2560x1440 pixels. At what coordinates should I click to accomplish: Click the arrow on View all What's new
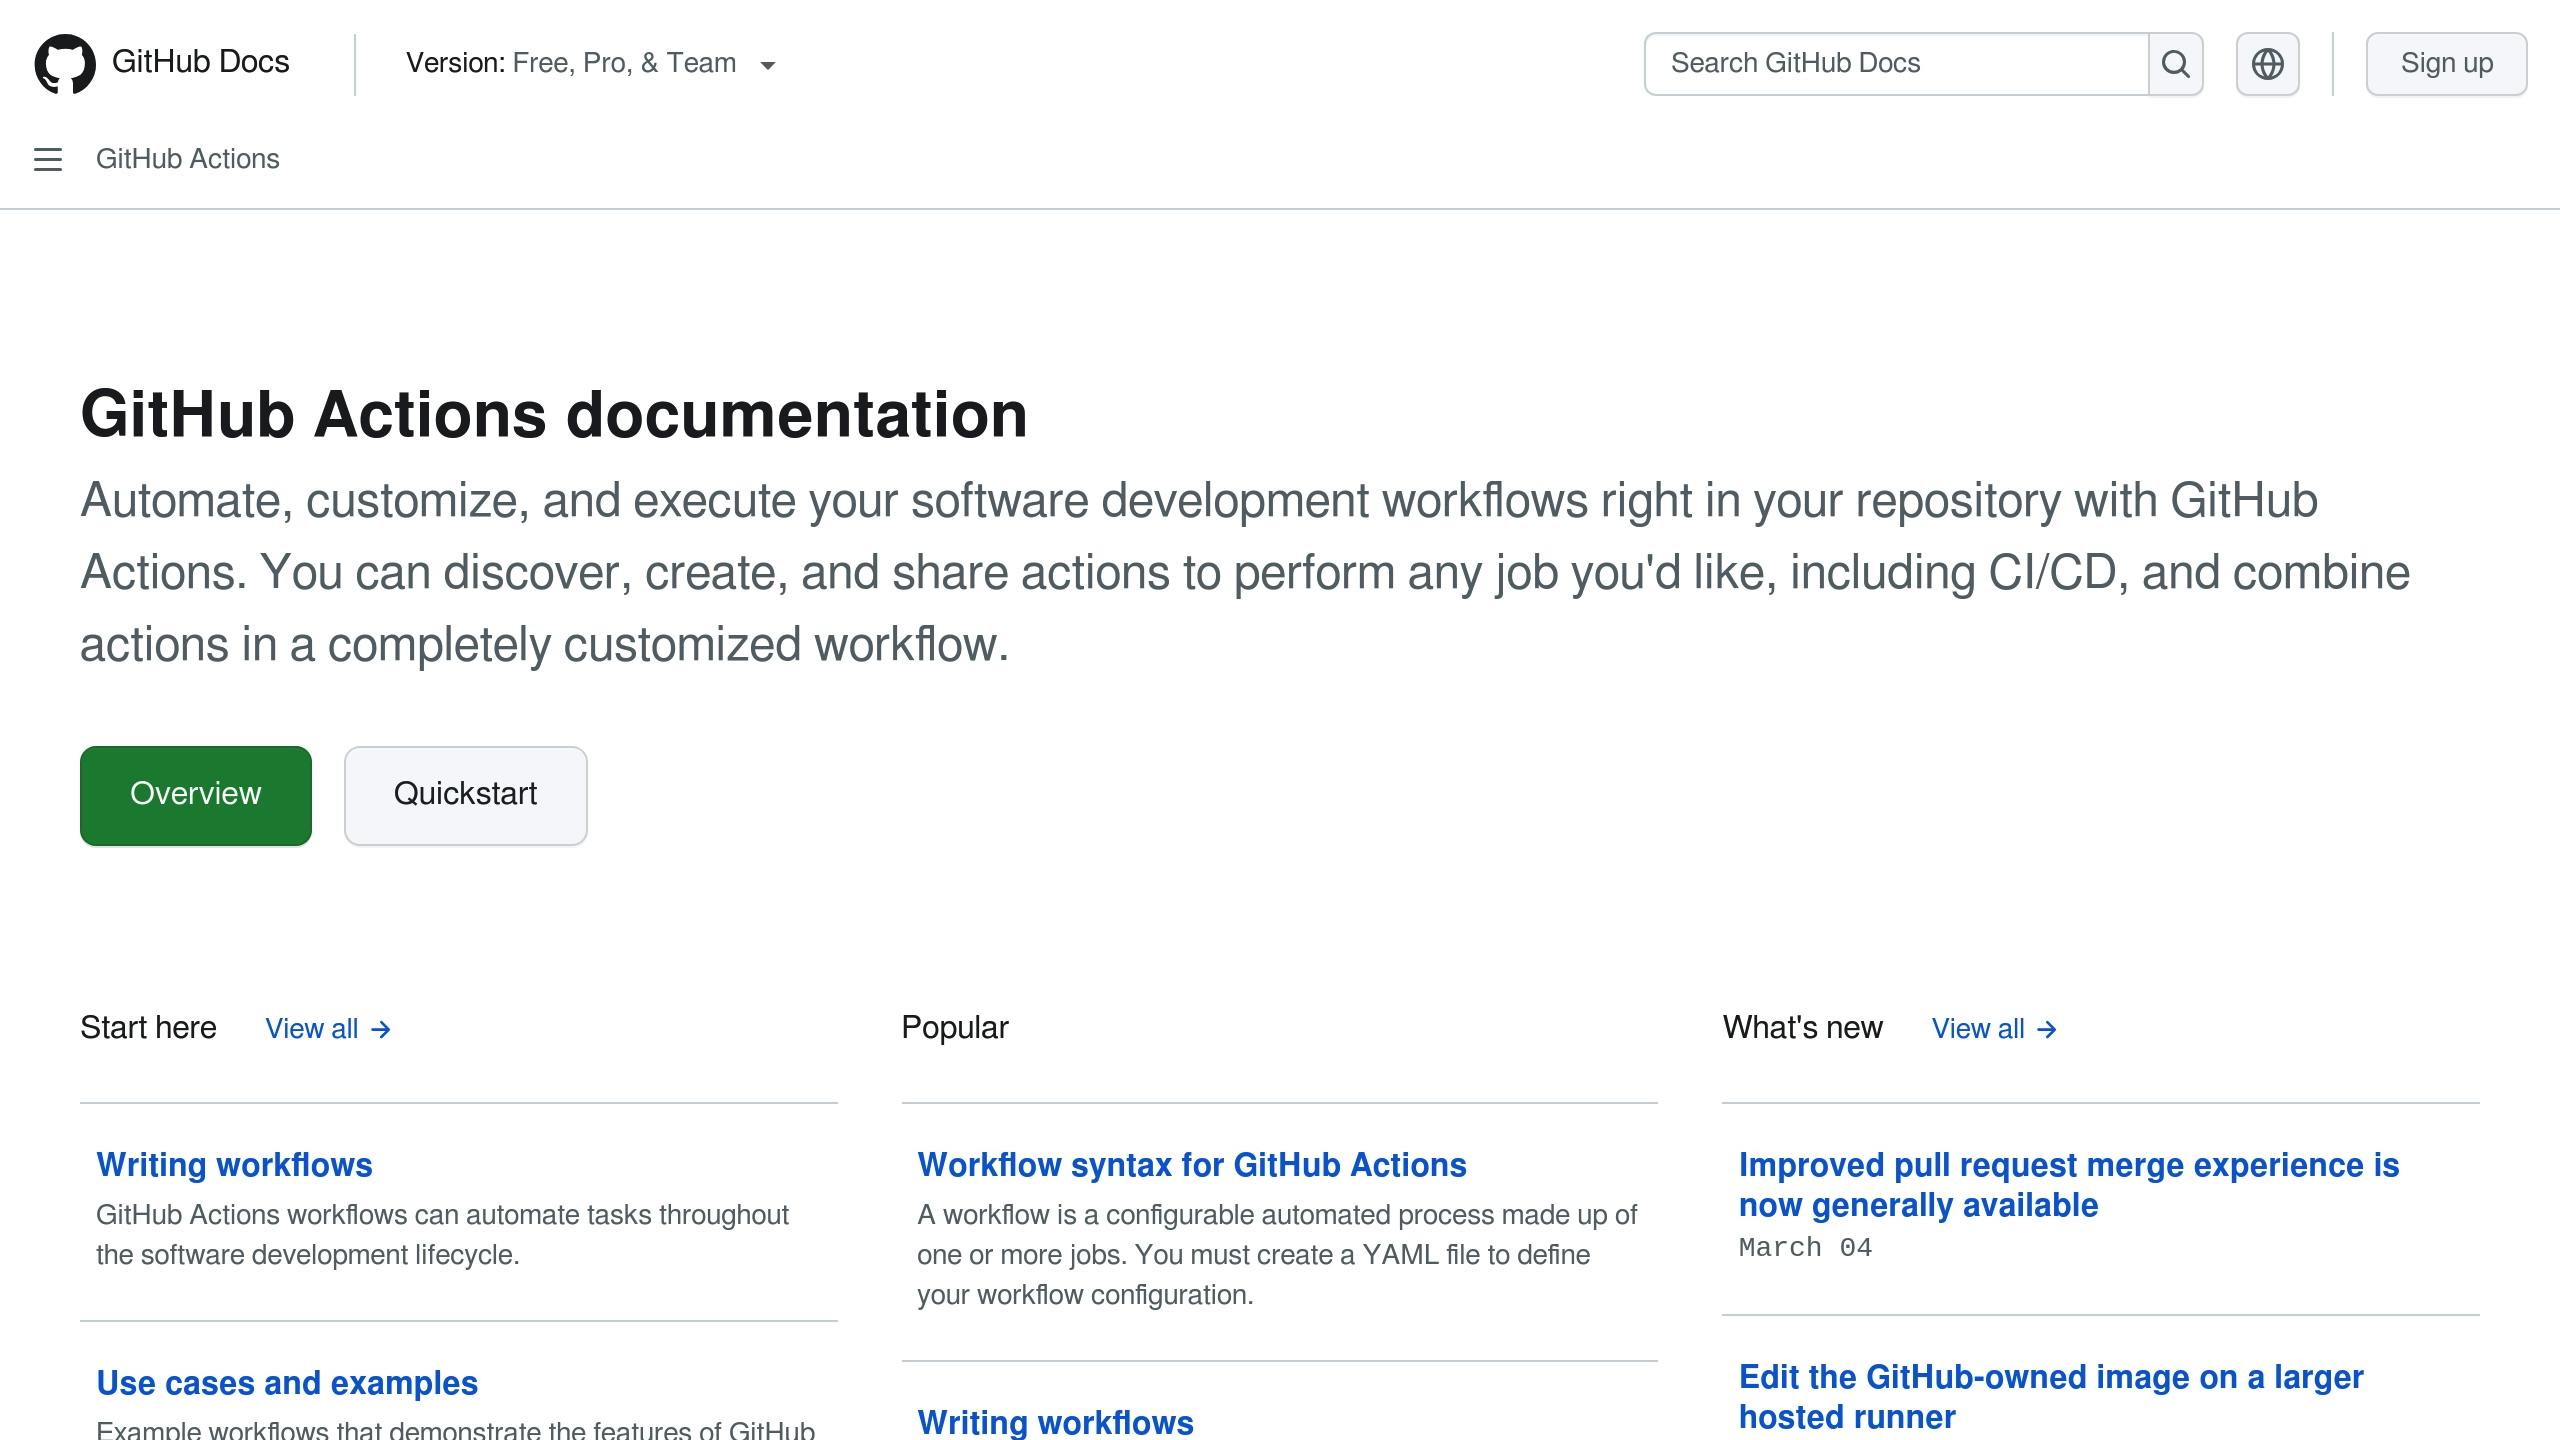[2047, 1029]
